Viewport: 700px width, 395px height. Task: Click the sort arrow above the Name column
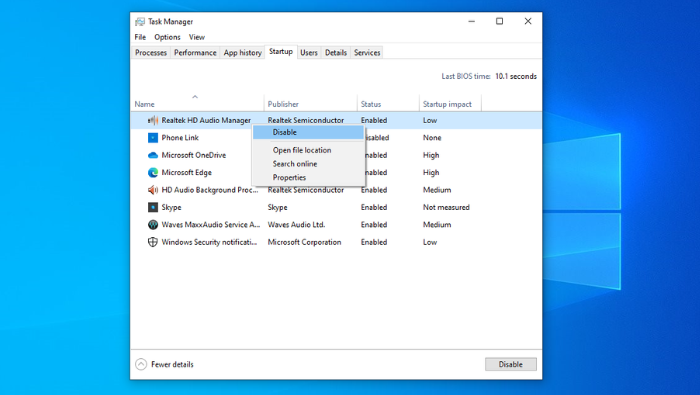(195, 96)
